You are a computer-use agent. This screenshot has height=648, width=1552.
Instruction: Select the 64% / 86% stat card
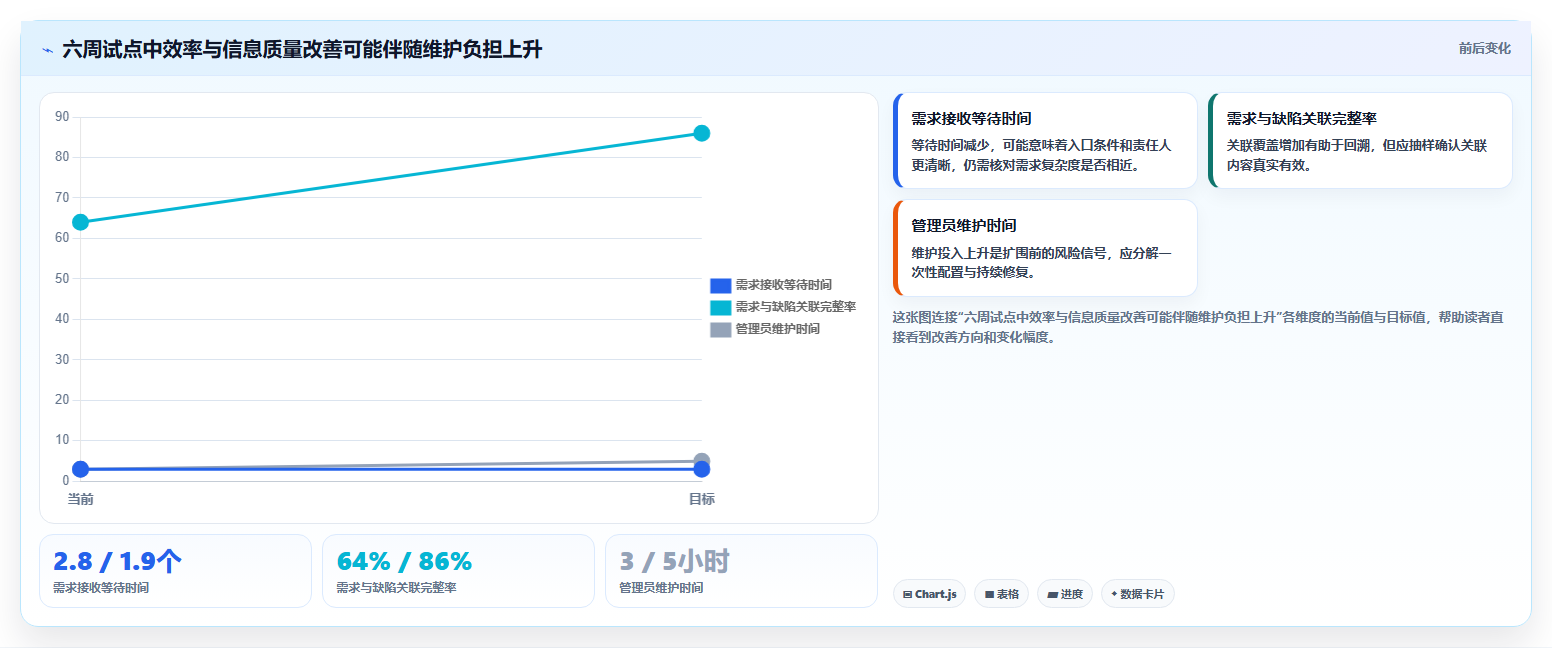coord(458,571)
